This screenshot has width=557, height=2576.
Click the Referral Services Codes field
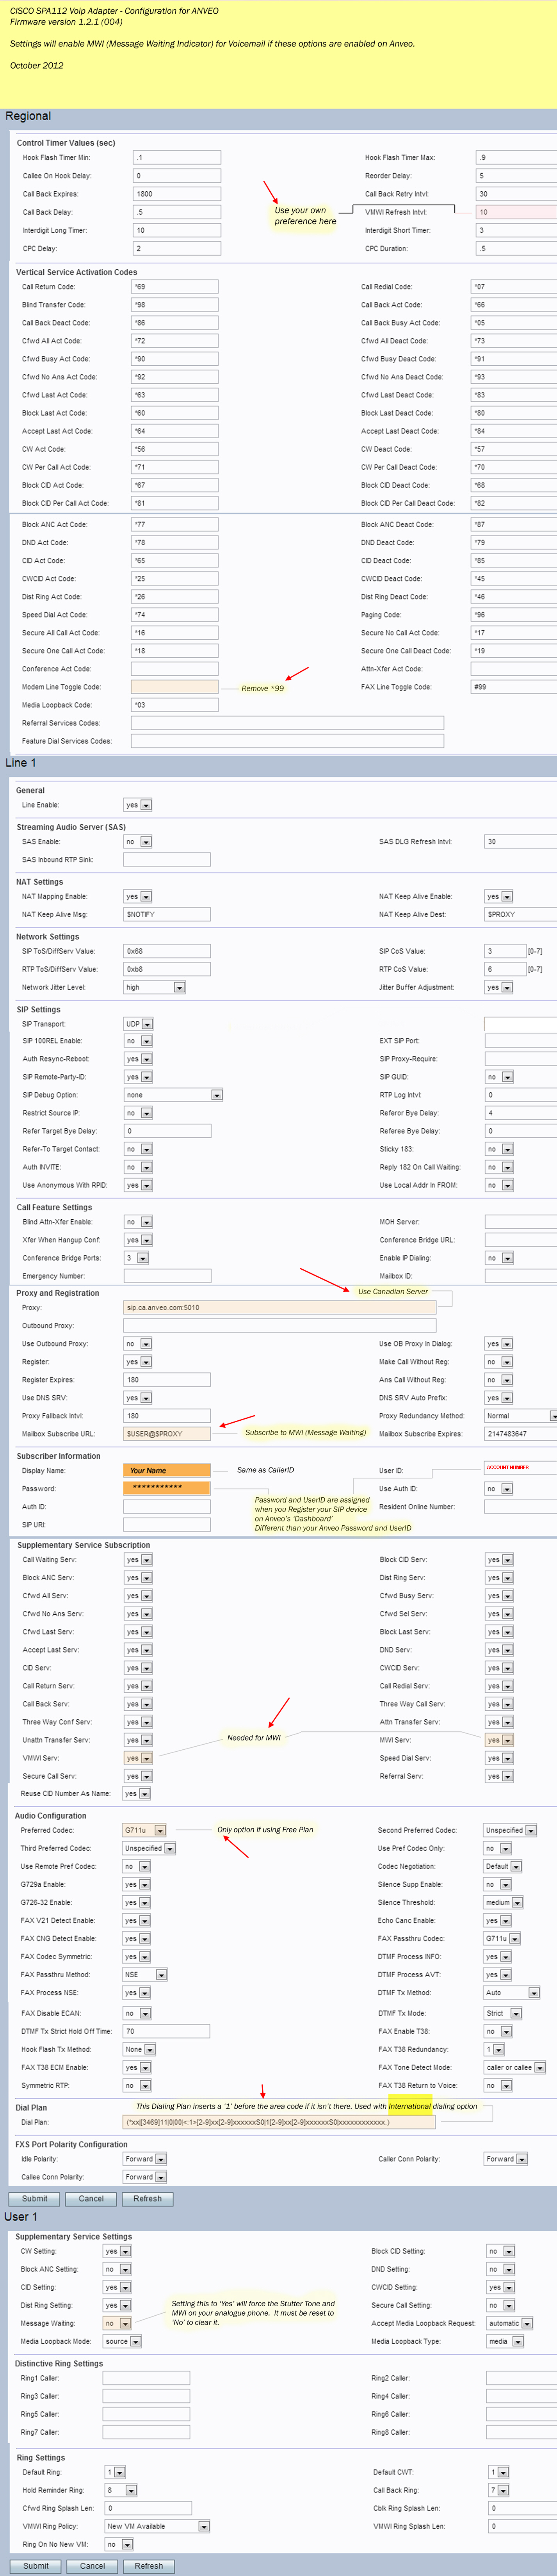287,723
